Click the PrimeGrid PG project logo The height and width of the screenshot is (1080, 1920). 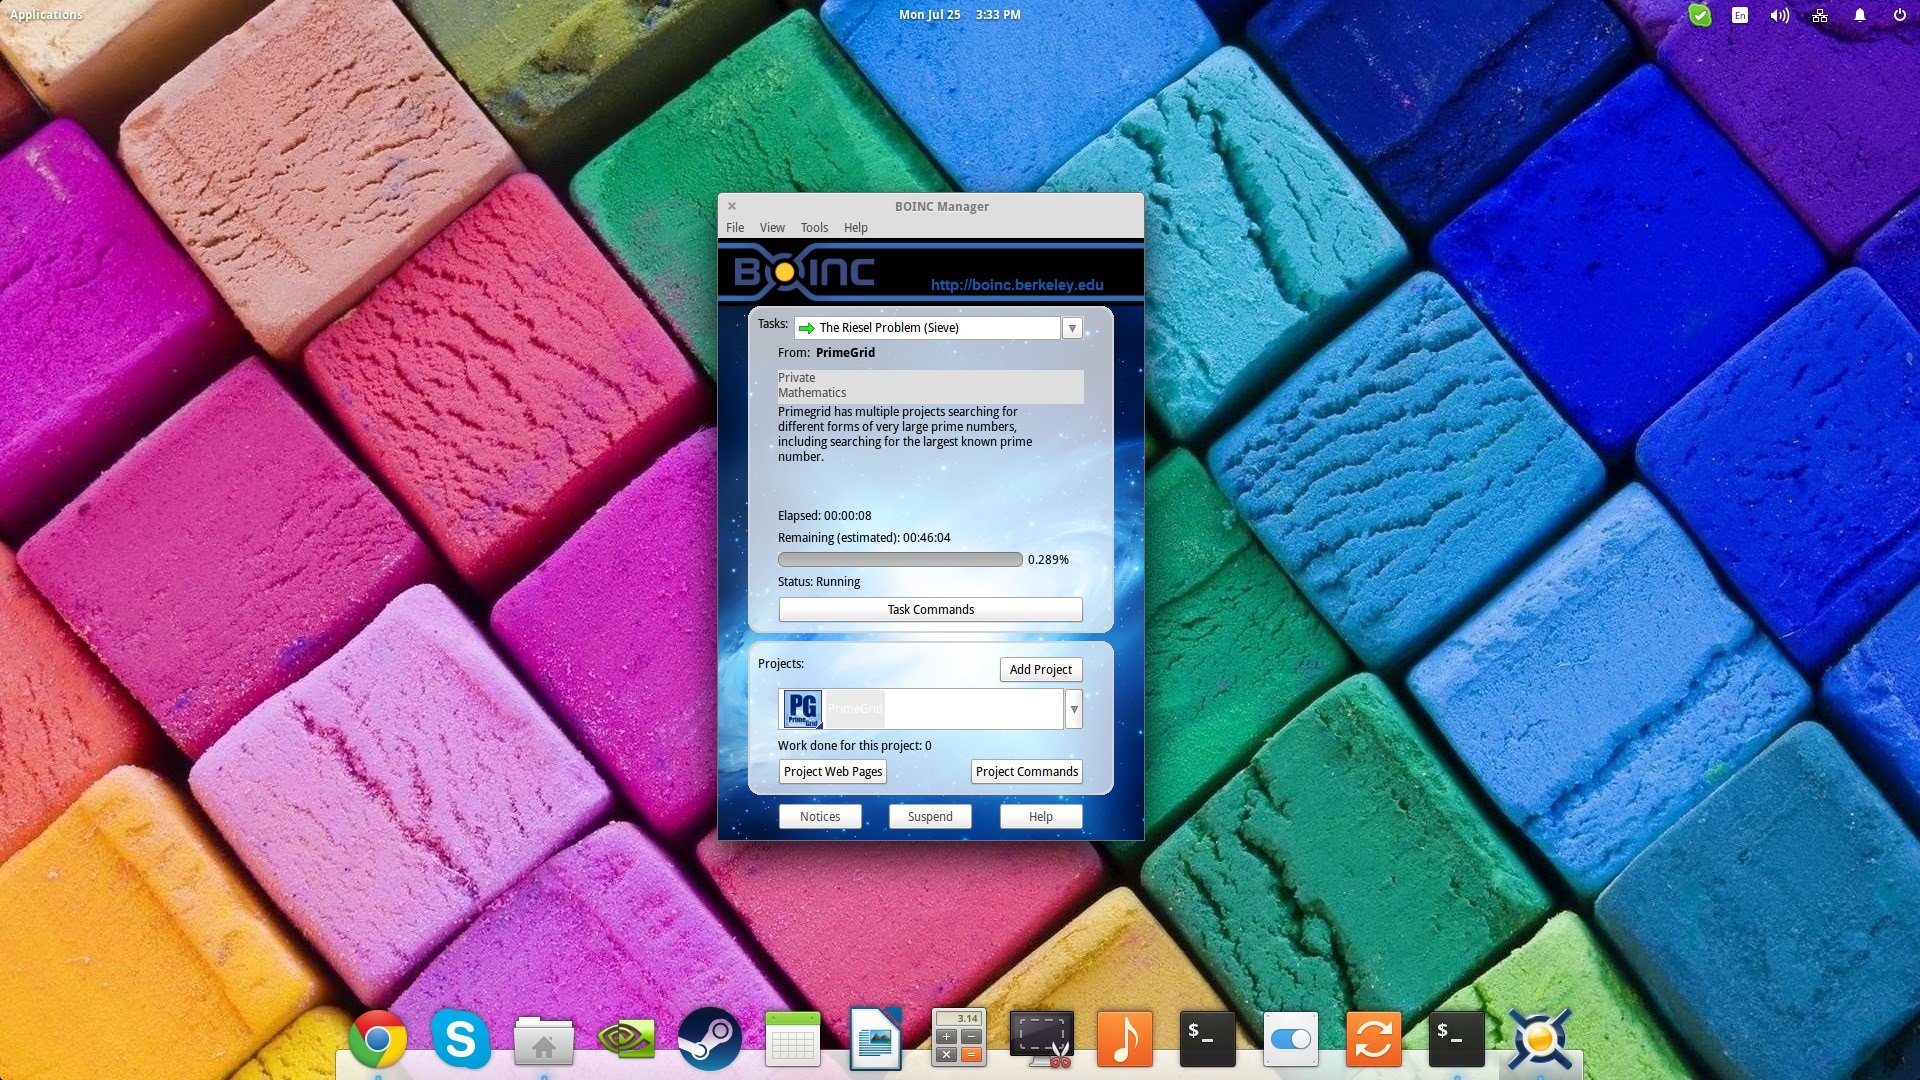tap(802, 709)
